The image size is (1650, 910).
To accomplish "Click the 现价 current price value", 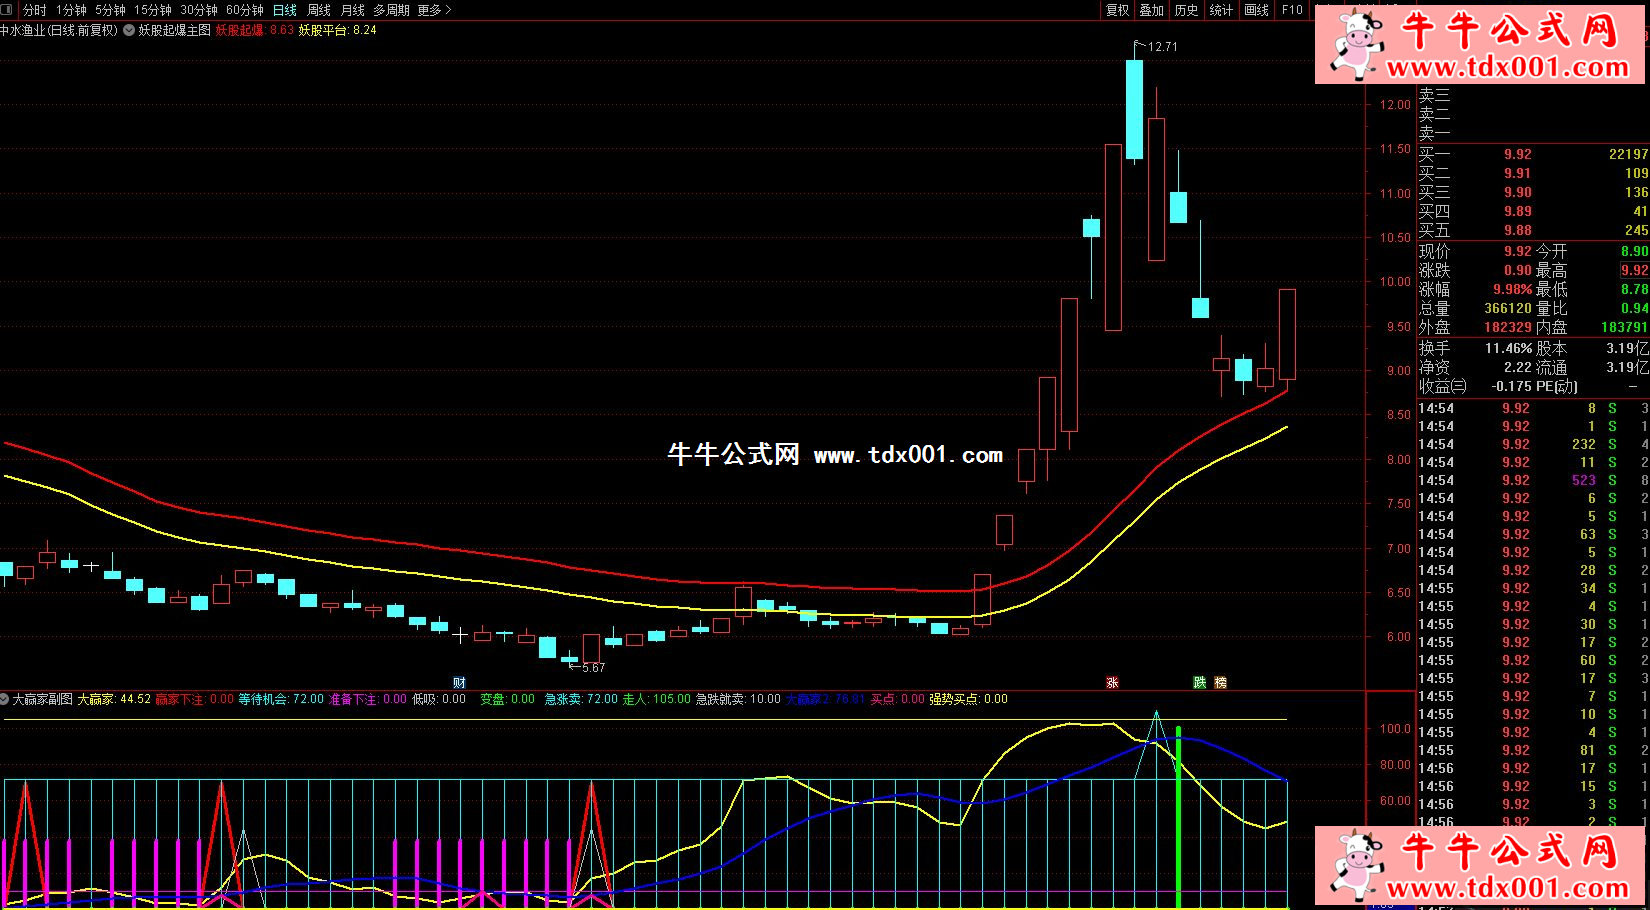I will [1517, 251].
